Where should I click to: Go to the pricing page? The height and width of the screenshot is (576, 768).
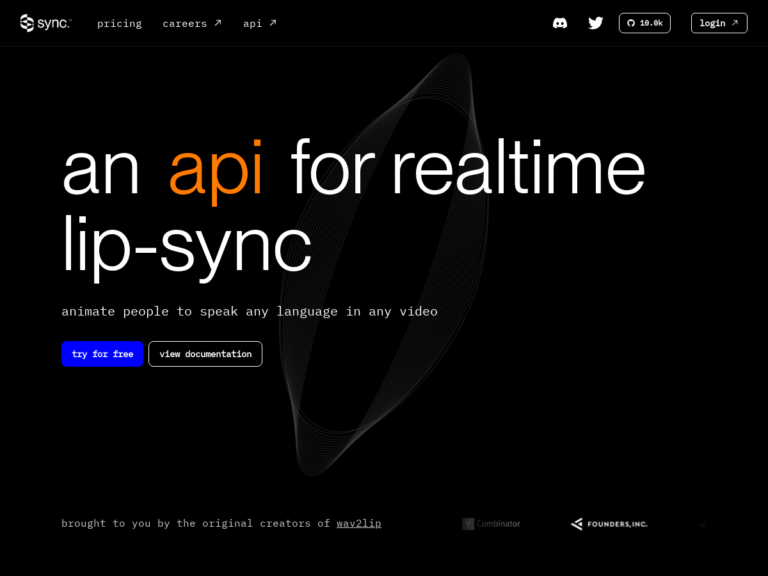click(119, 24)
